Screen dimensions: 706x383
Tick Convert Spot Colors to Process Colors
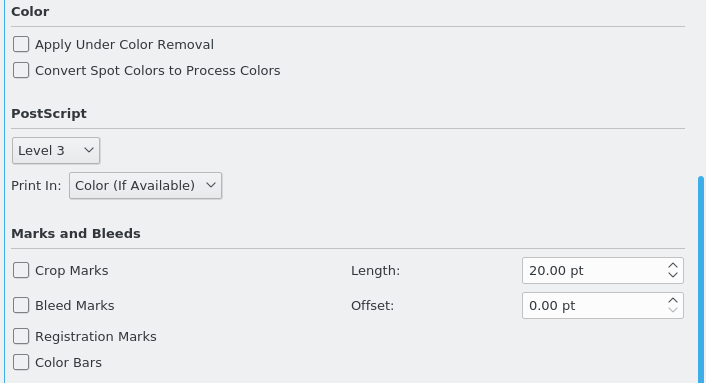click(21, 71)
